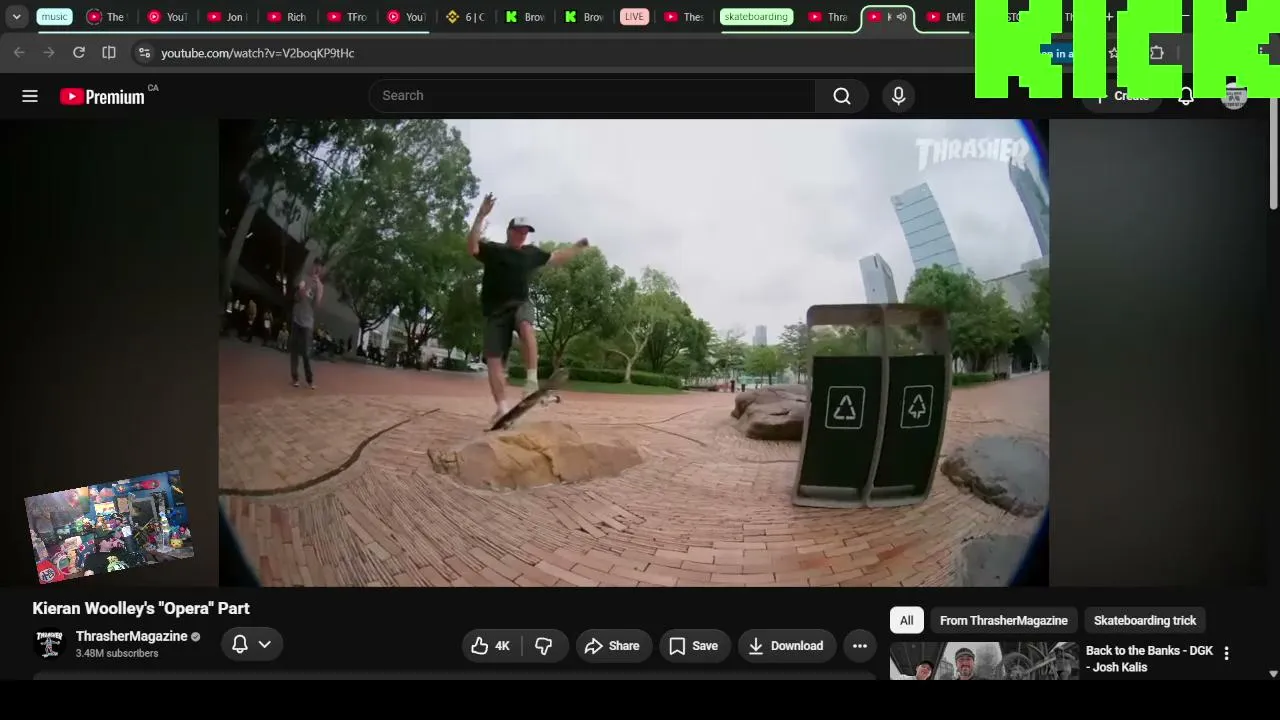Mute the audio-playing tab speaker icon
This screenshot has height=720, width=1280.
coord(902,17)
